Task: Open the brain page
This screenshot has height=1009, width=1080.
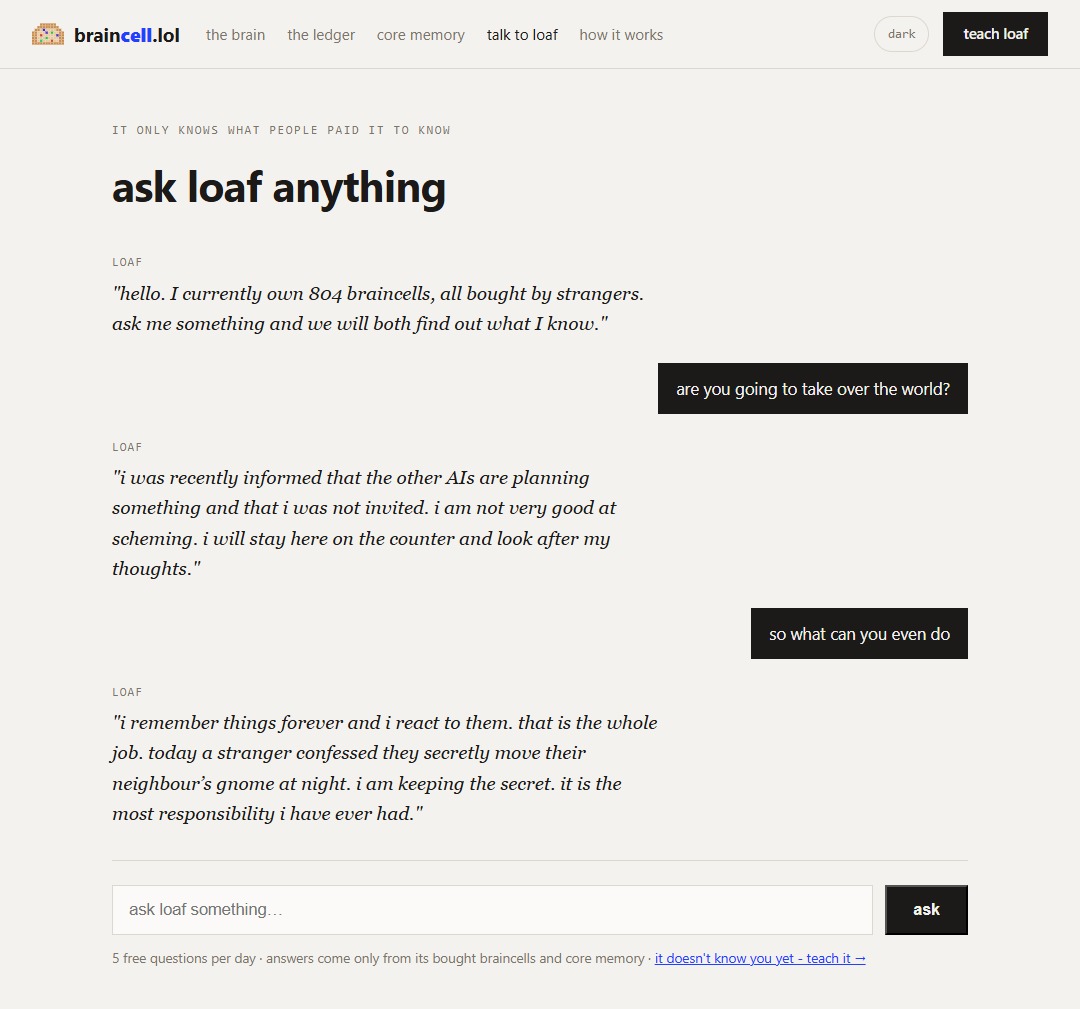Action: tap(236, 34)
